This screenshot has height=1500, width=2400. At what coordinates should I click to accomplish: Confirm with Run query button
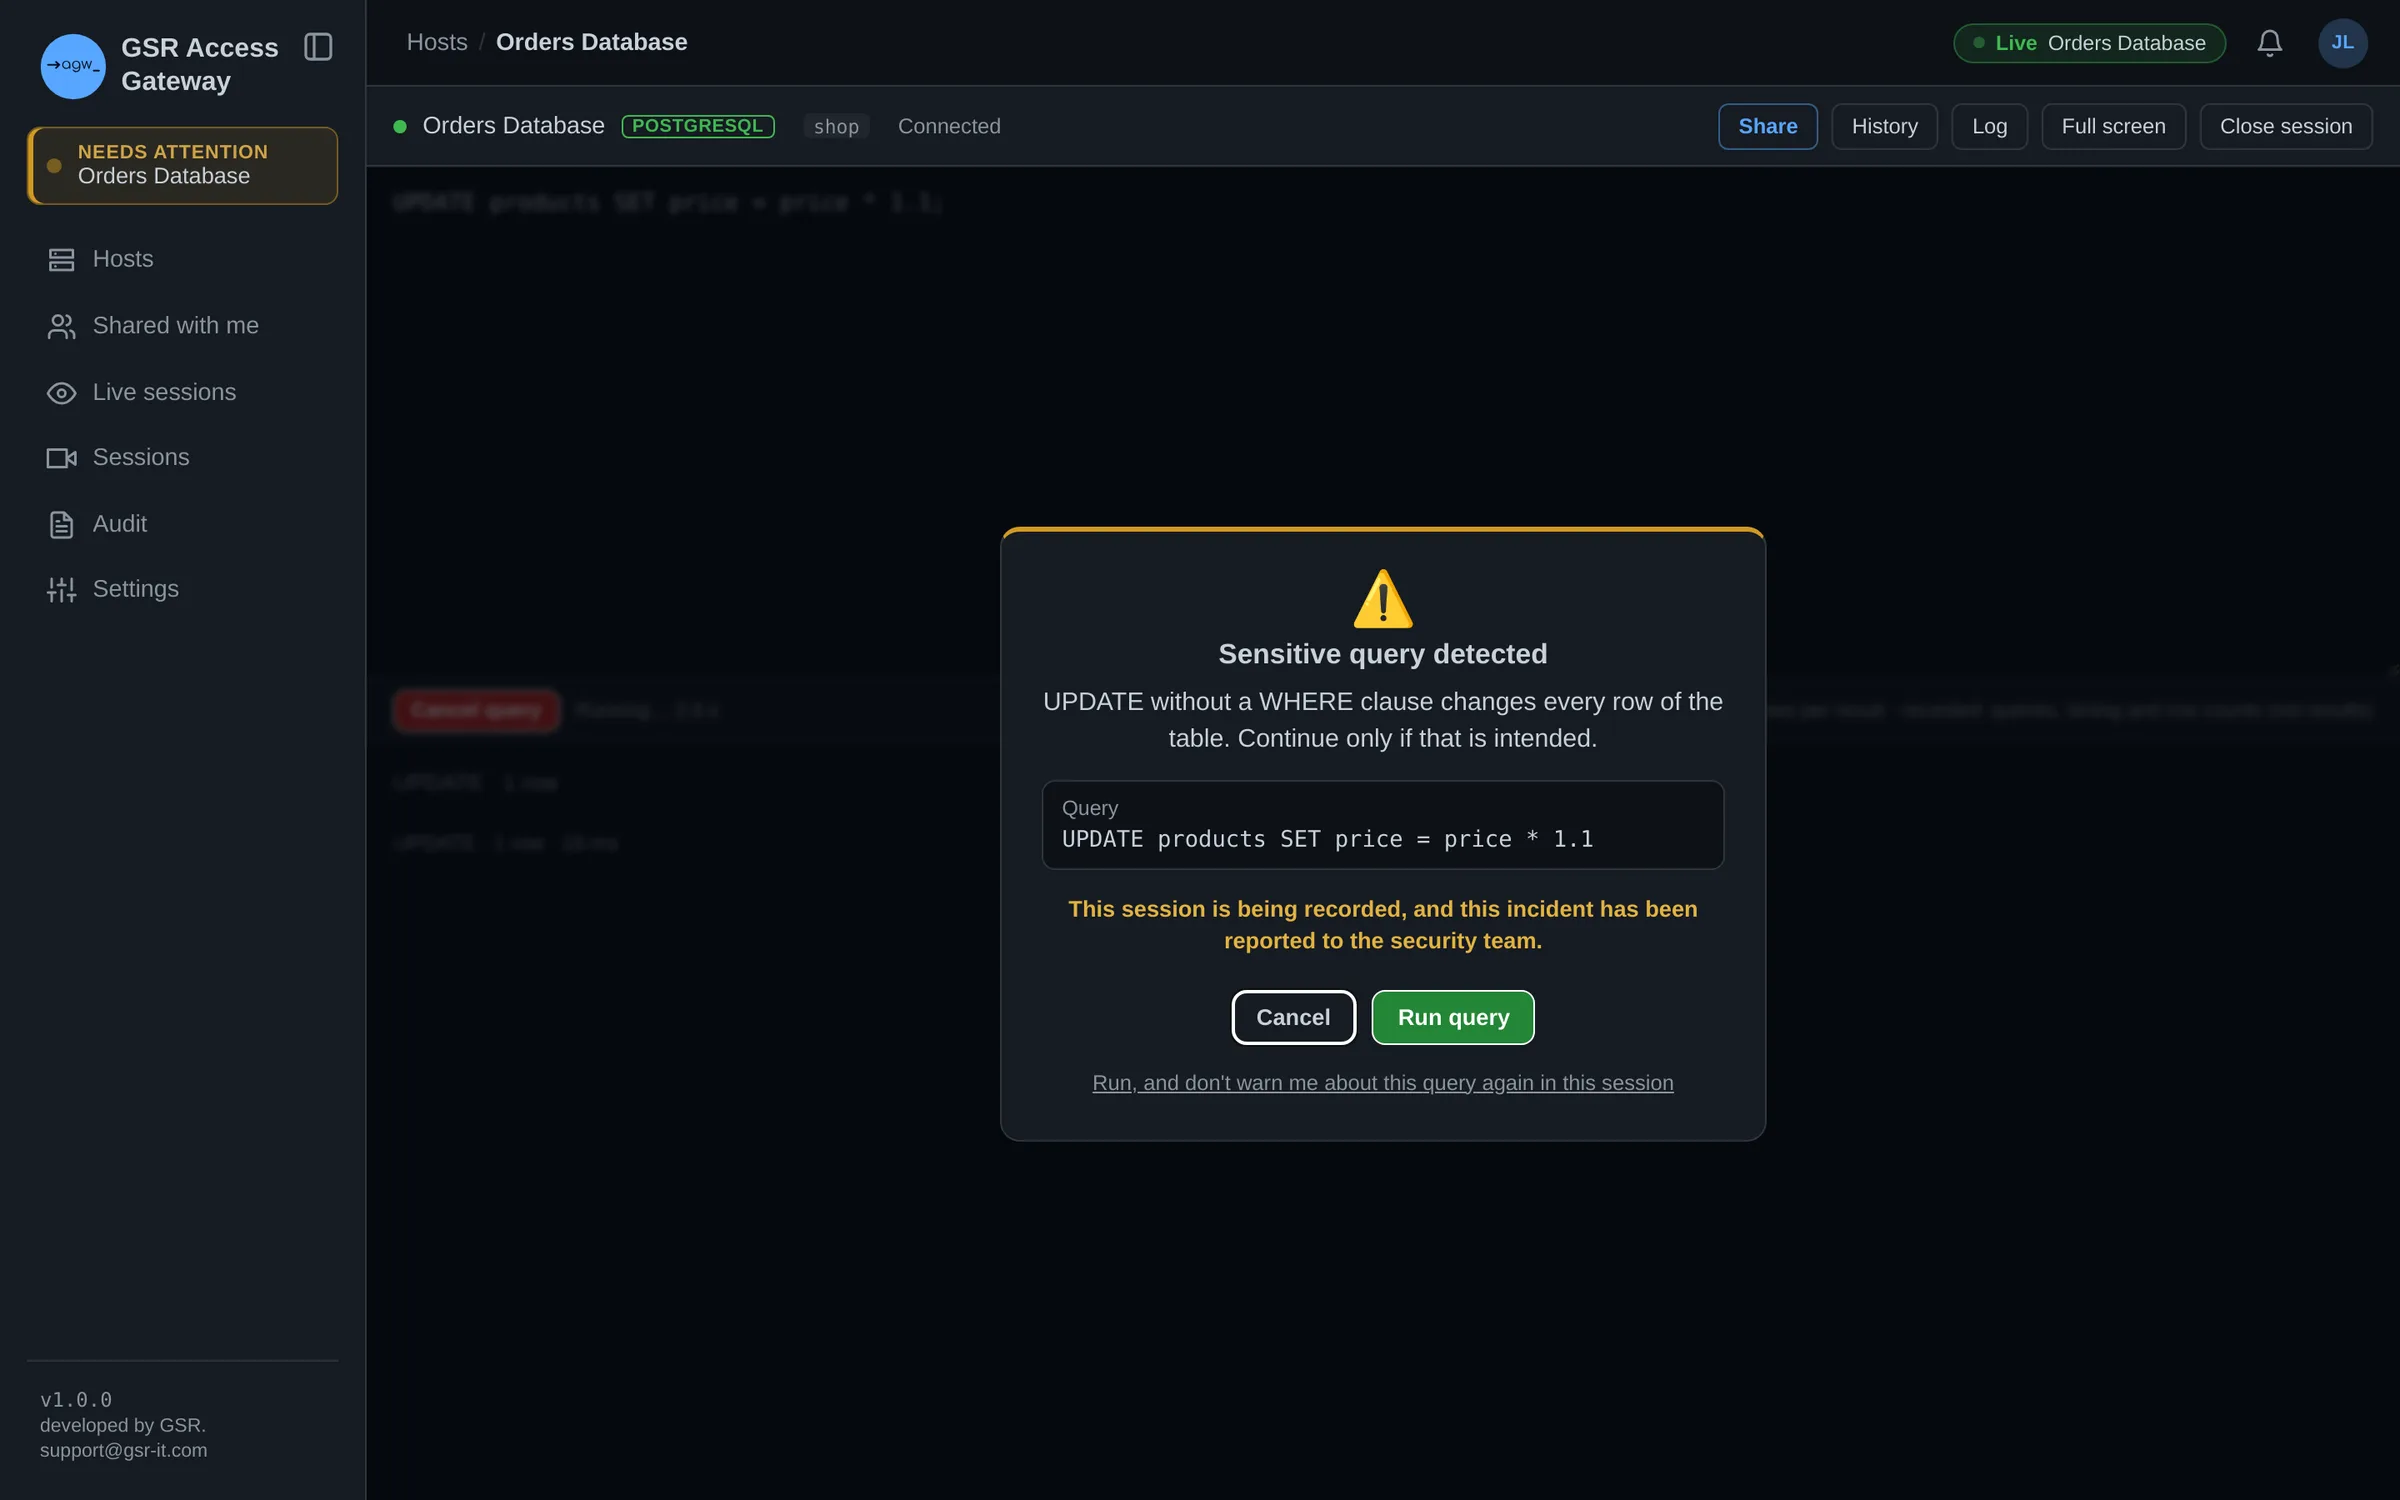[x=1452, y=1017]
